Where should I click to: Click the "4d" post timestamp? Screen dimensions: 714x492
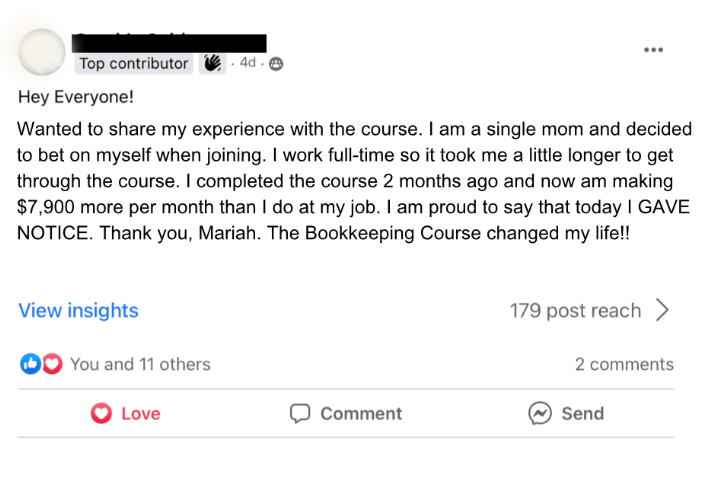coord(248,63)
